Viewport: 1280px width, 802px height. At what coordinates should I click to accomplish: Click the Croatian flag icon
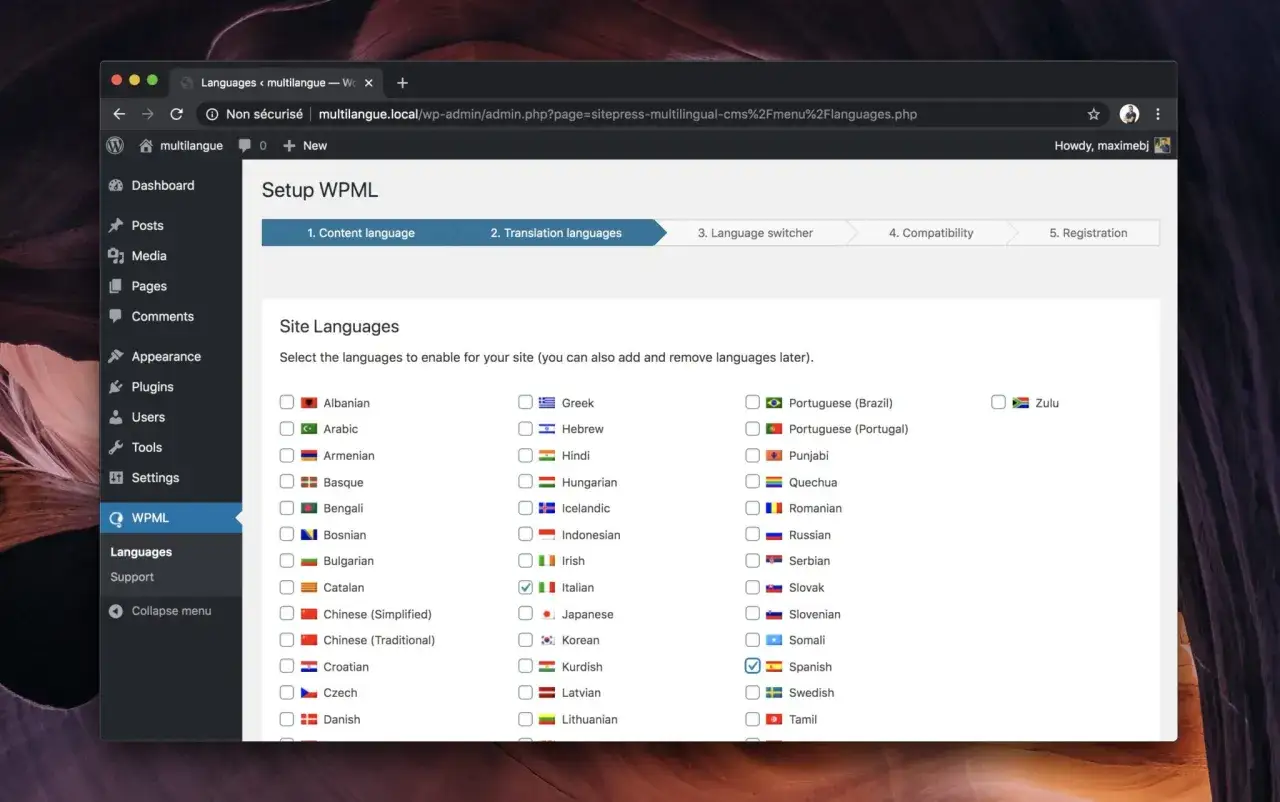pos(309,667)
